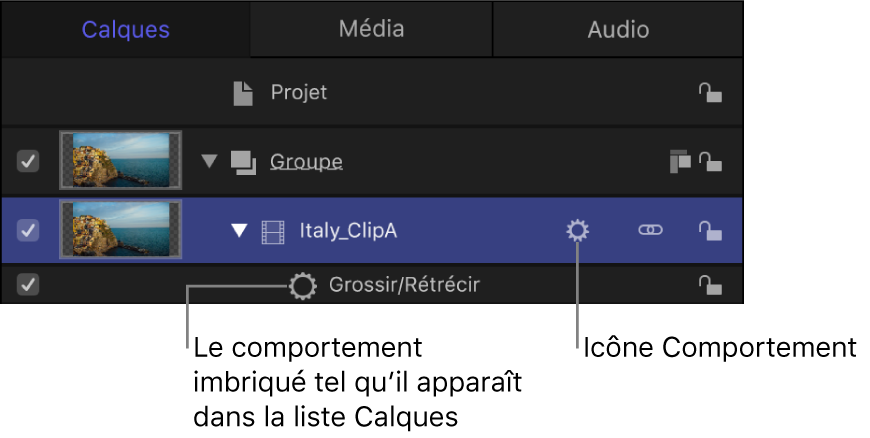Open the Audio tab

pyautogui.click(x=618, y=29)
